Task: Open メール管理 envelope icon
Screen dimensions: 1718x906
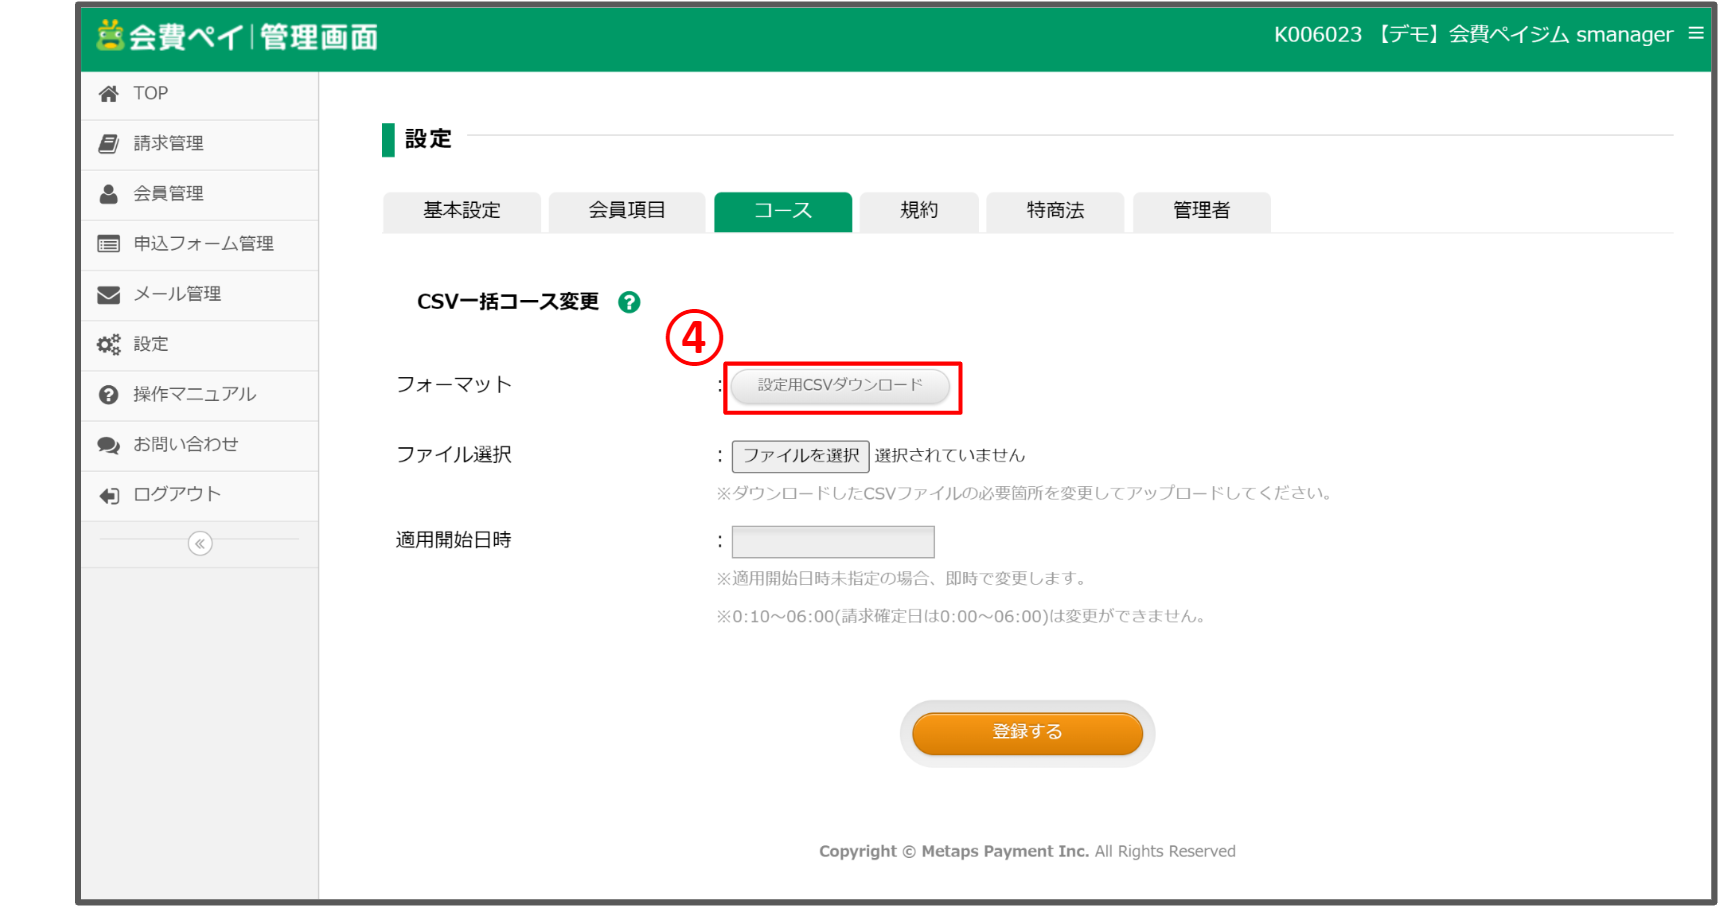Action: coord(110,294)
